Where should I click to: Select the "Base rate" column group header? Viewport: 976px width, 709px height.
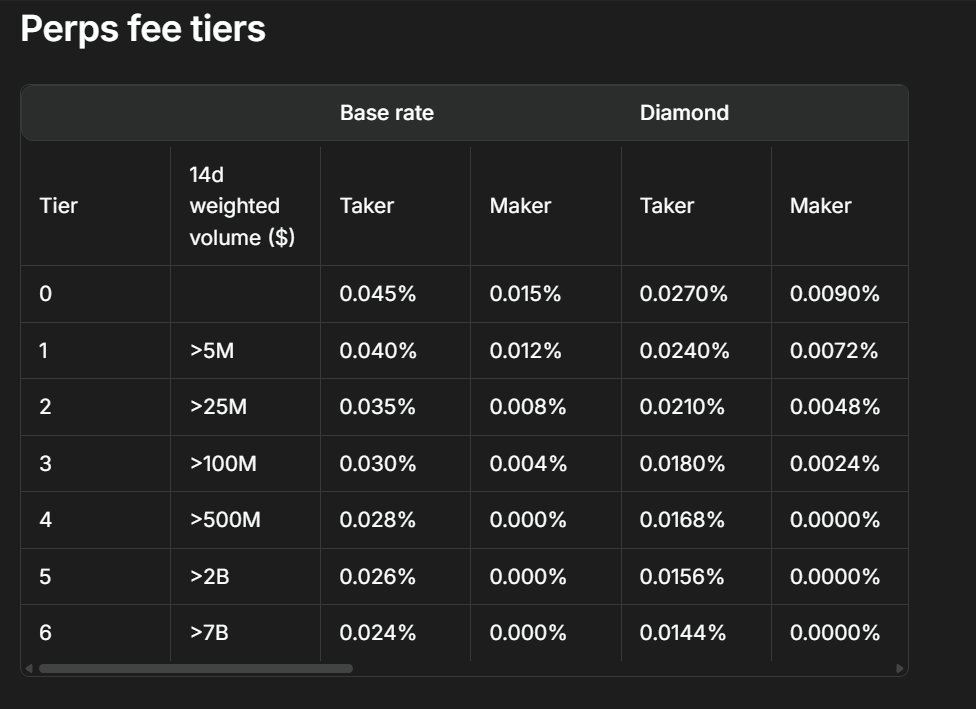pos(386,113)
